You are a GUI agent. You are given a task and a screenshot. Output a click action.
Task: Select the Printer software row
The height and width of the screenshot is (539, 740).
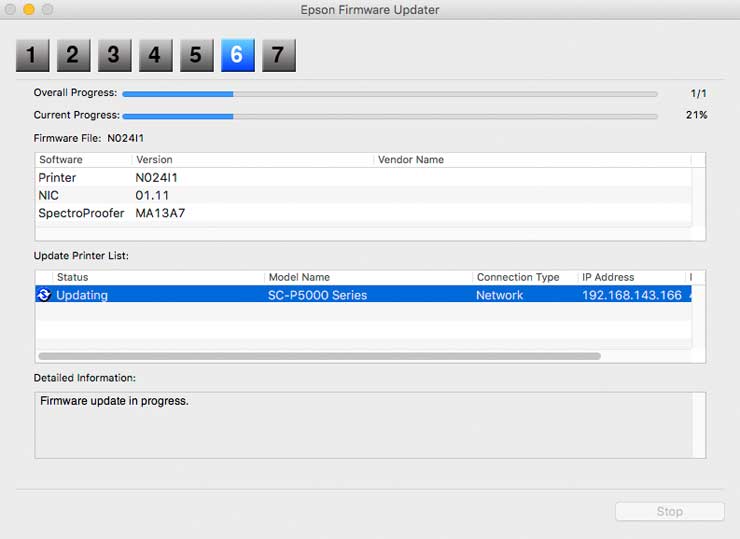(363, 177)
